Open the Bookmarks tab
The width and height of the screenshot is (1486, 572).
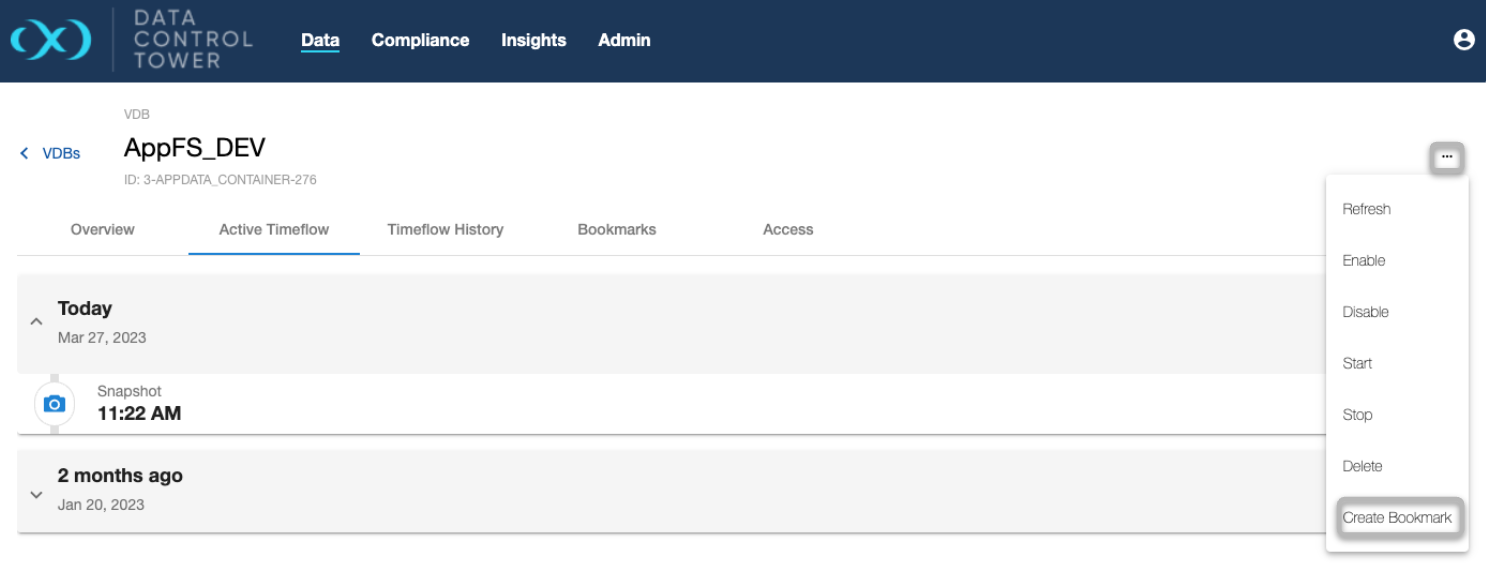(x=617, y=229)
